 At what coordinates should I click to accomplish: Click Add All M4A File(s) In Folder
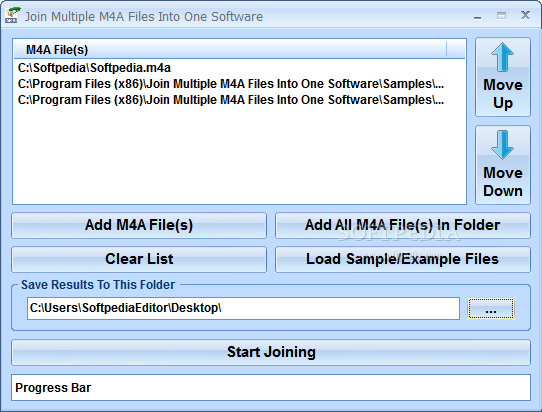(403, 225)
